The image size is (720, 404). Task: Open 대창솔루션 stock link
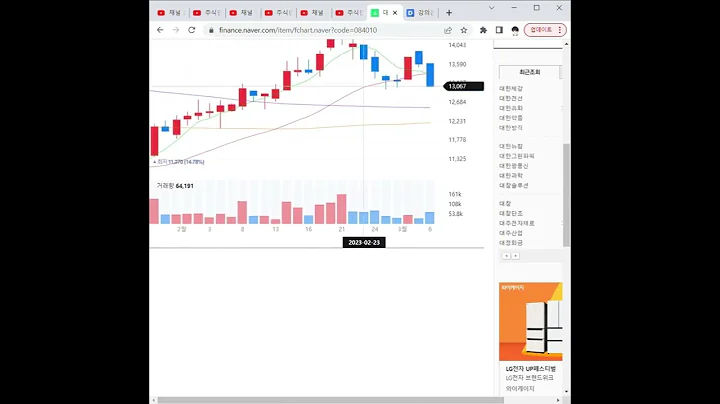click(514, 185)
